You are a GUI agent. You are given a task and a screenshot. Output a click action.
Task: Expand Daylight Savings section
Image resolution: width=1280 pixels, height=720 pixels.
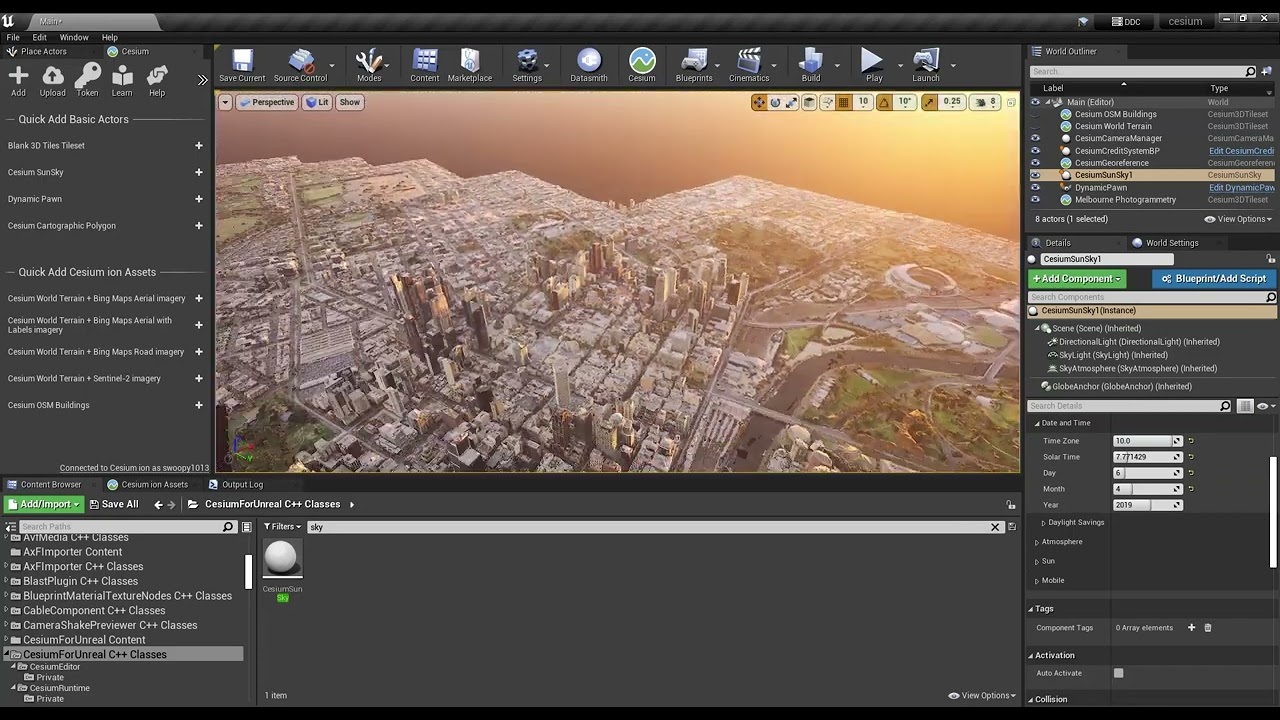point(1043,523)
